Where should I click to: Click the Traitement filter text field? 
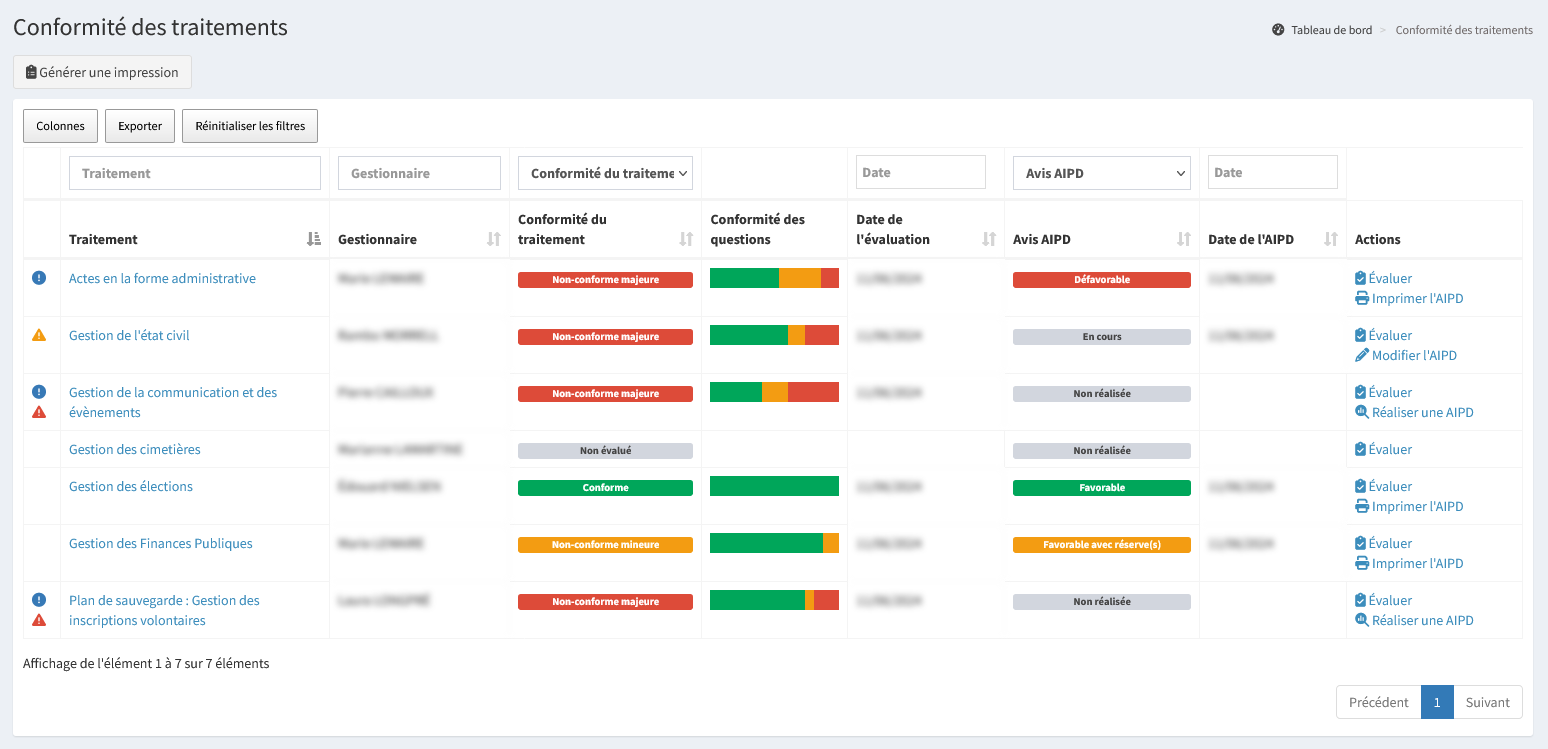coord(195,173)
